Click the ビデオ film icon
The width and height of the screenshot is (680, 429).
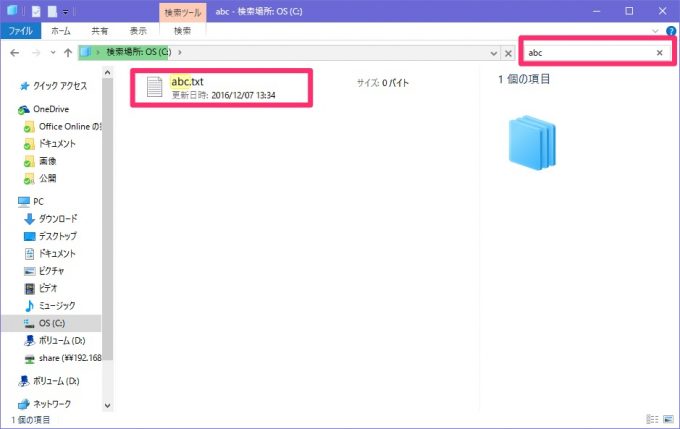pyautogui.click(x=29, y=289)
